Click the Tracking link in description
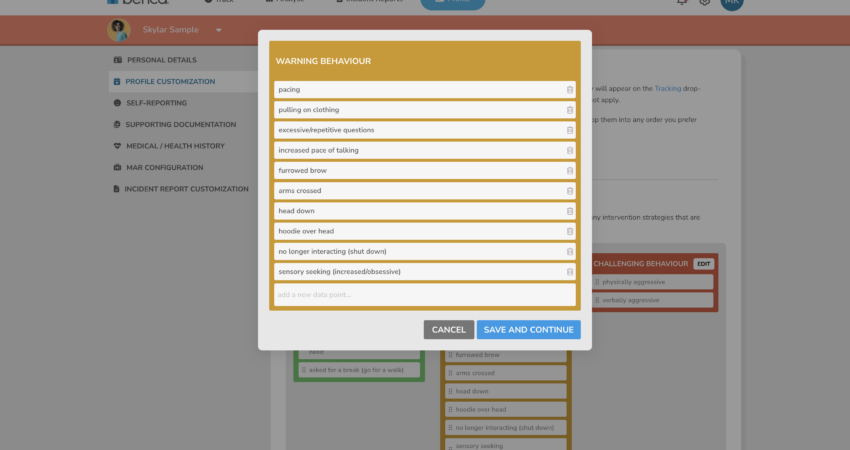 coord(667,88)
